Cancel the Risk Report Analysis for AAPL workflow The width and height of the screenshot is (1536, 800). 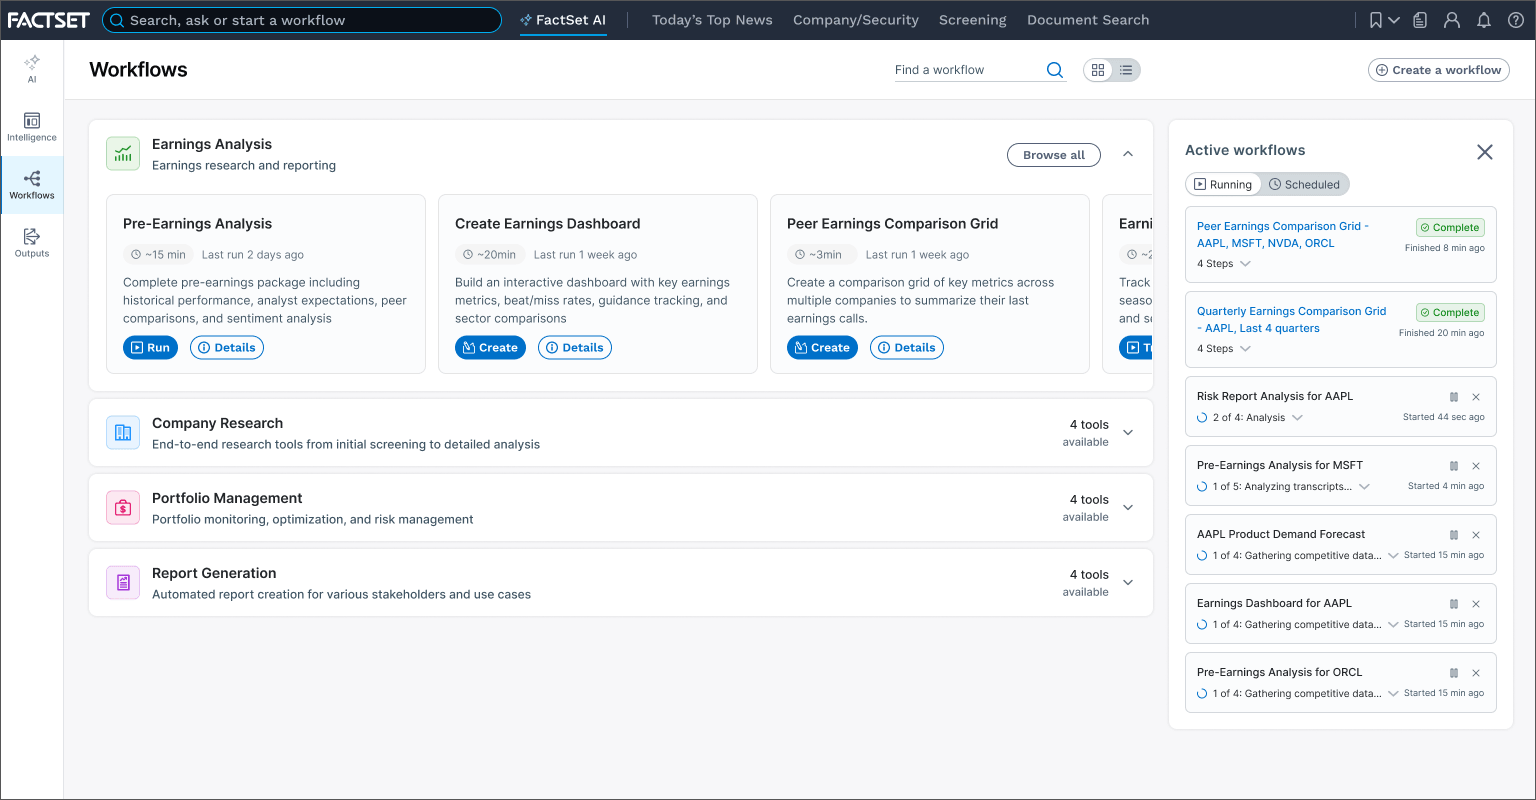point(1476,397)
